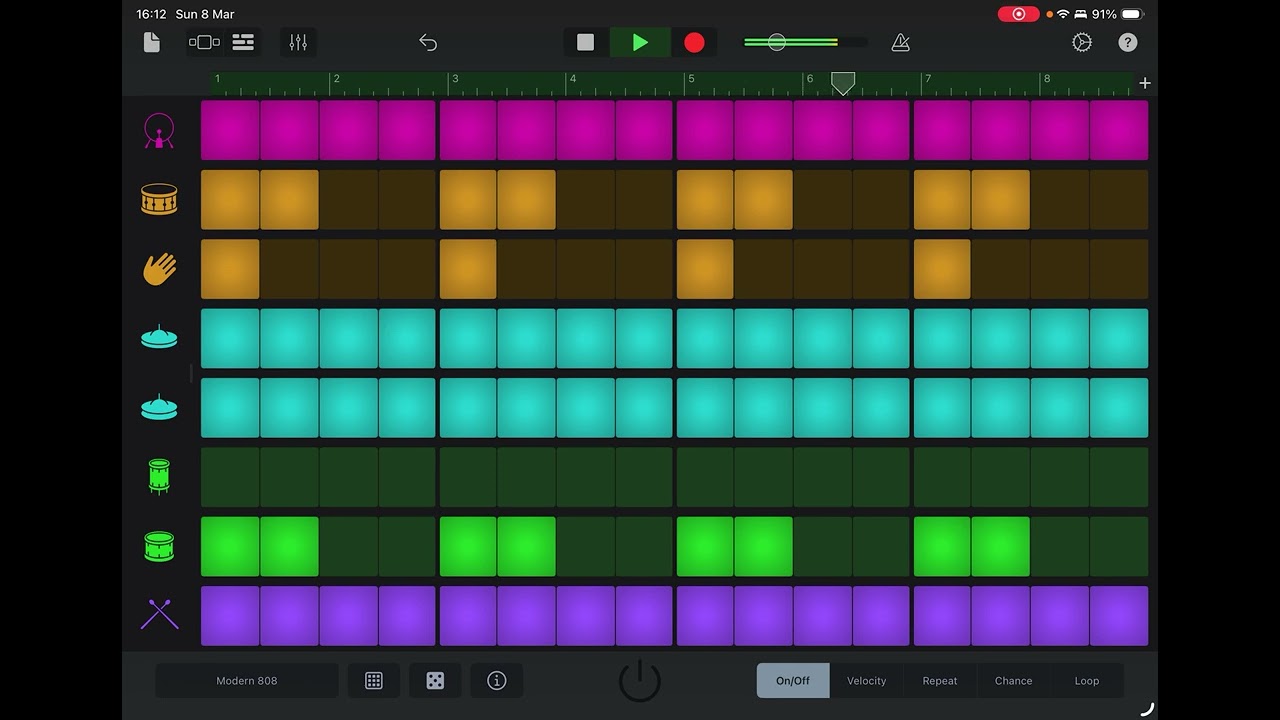Open the Modern 808 kit selector
The width and height of the screenshot is (1280, 720).
[x=247, y=681]
